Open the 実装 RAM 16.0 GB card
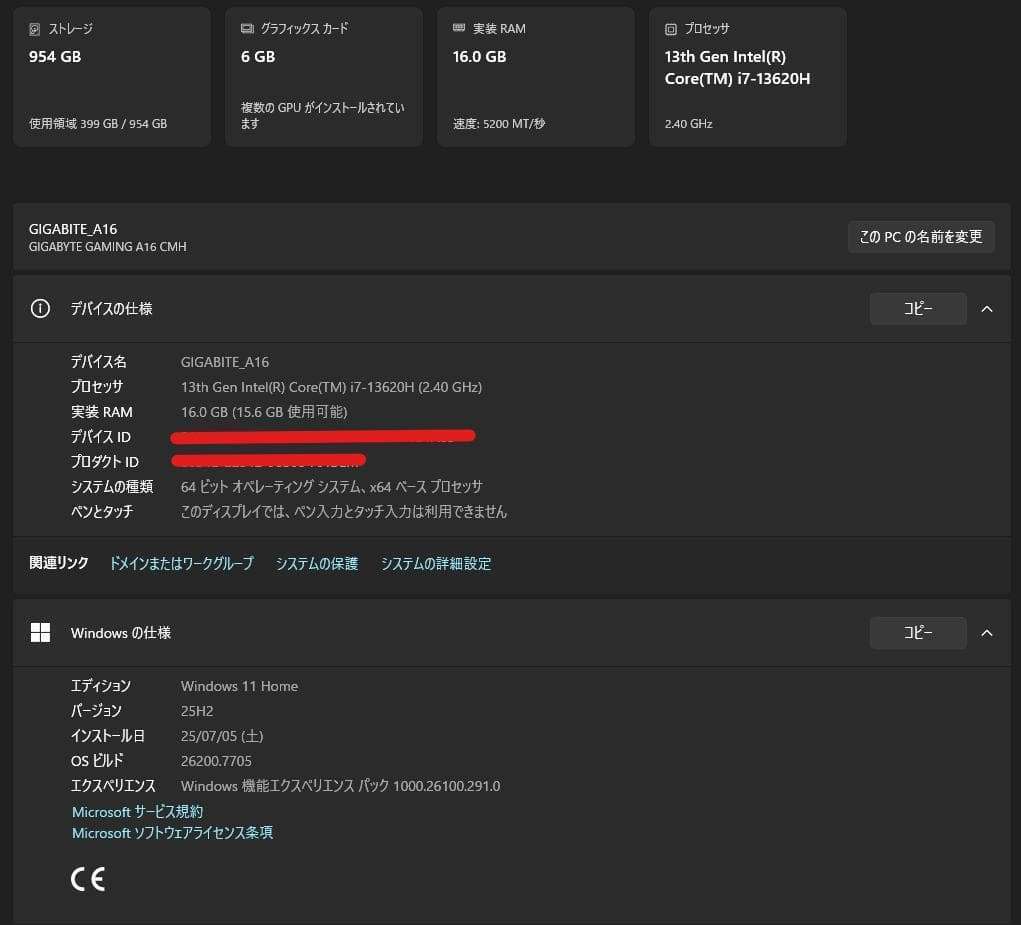The image size is (1021, 925). coord(536,77)
